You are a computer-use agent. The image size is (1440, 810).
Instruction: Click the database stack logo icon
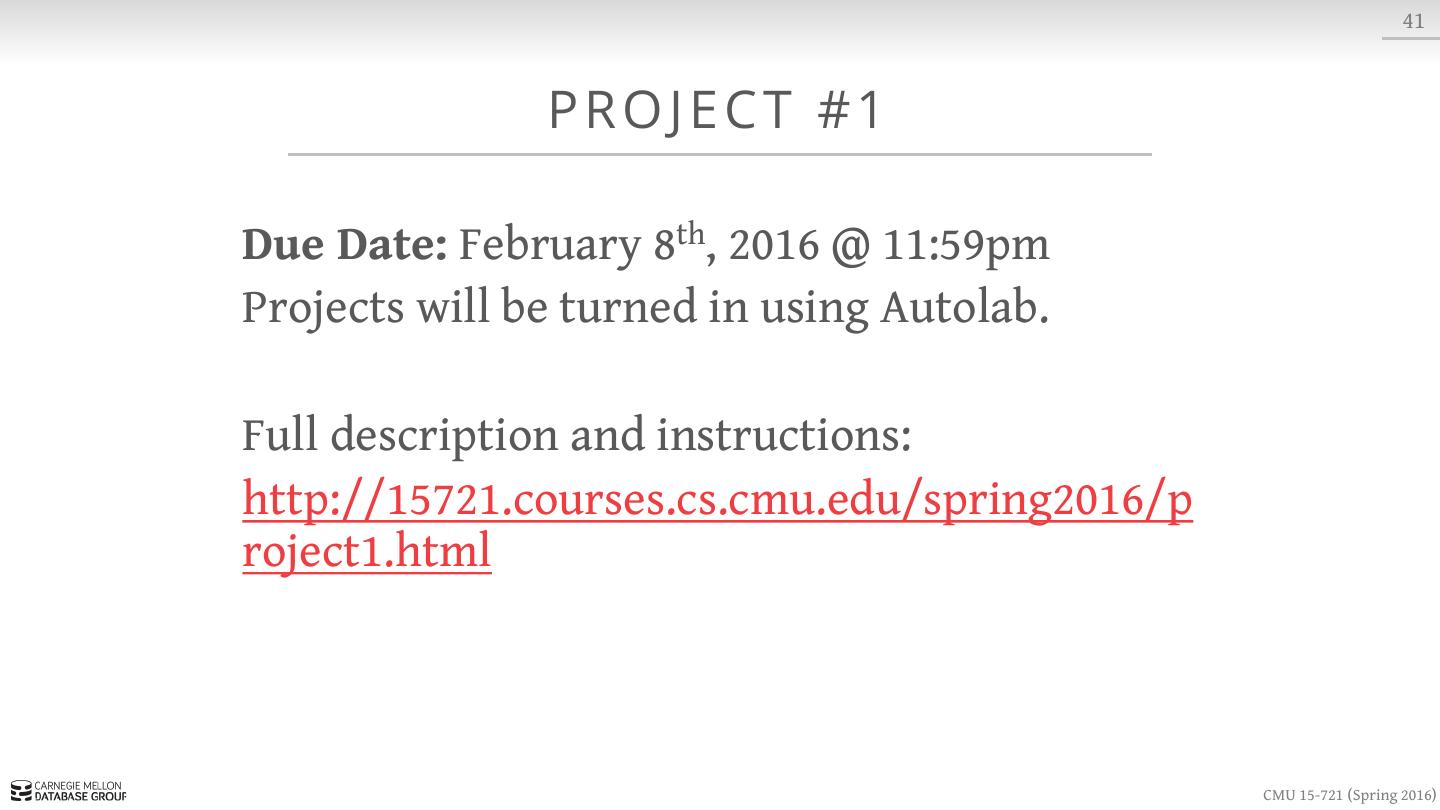tap(20, 793)
